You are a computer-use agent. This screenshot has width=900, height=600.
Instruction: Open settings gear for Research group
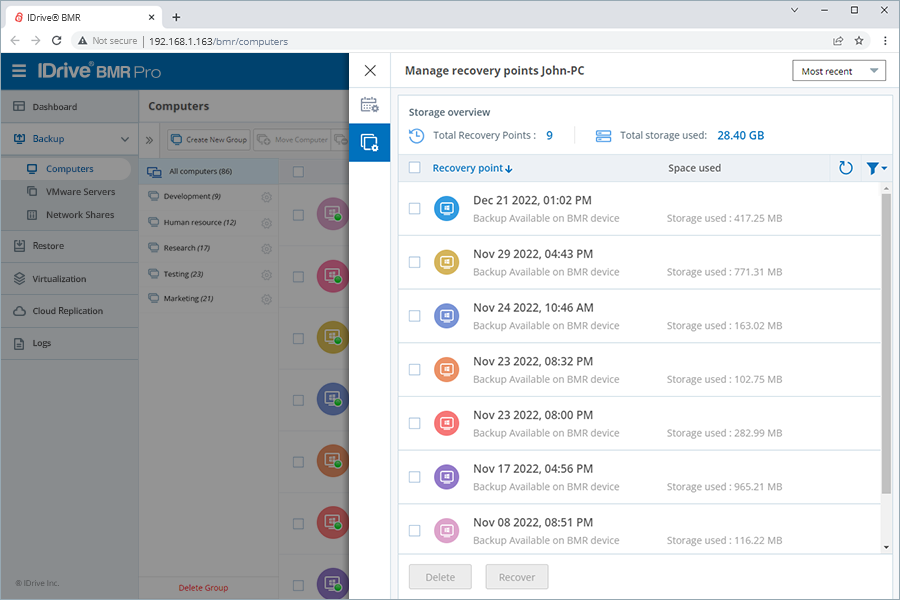pos(266,249)
